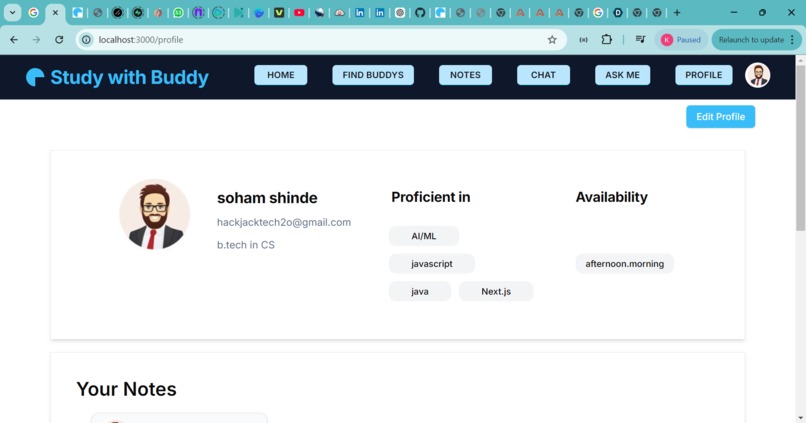Select PROFILE in the navbar

[704, 75]
